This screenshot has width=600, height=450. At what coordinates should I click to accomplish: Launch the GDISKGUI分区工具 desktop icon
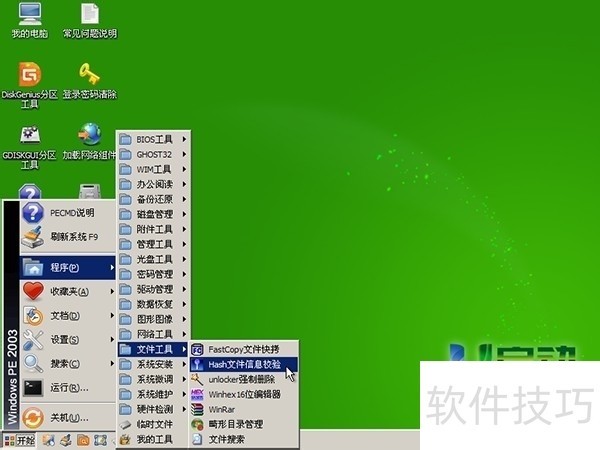click(x=30, y=147)
